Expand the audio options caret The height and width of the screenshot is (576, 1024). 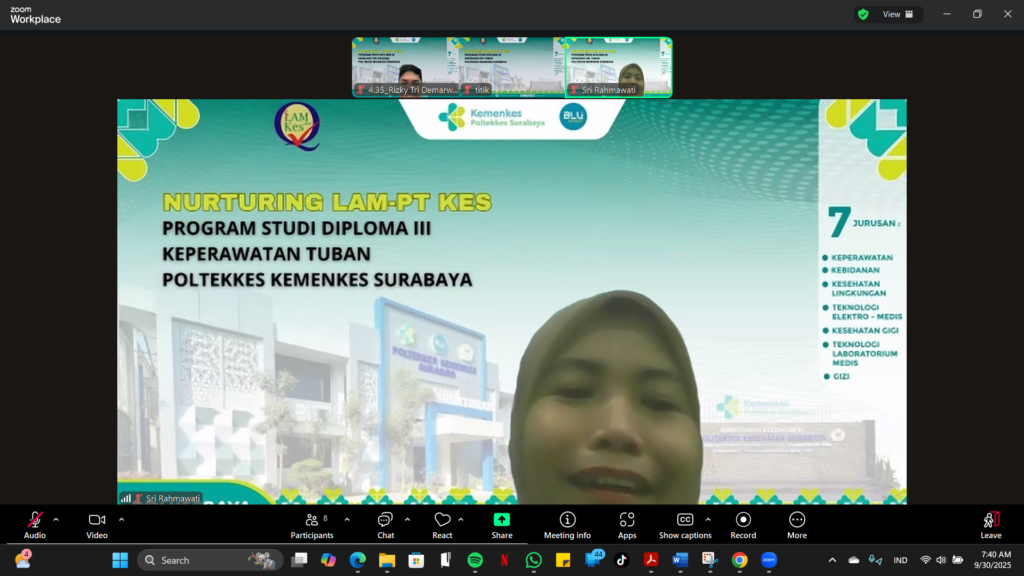[x=56, y=520]
